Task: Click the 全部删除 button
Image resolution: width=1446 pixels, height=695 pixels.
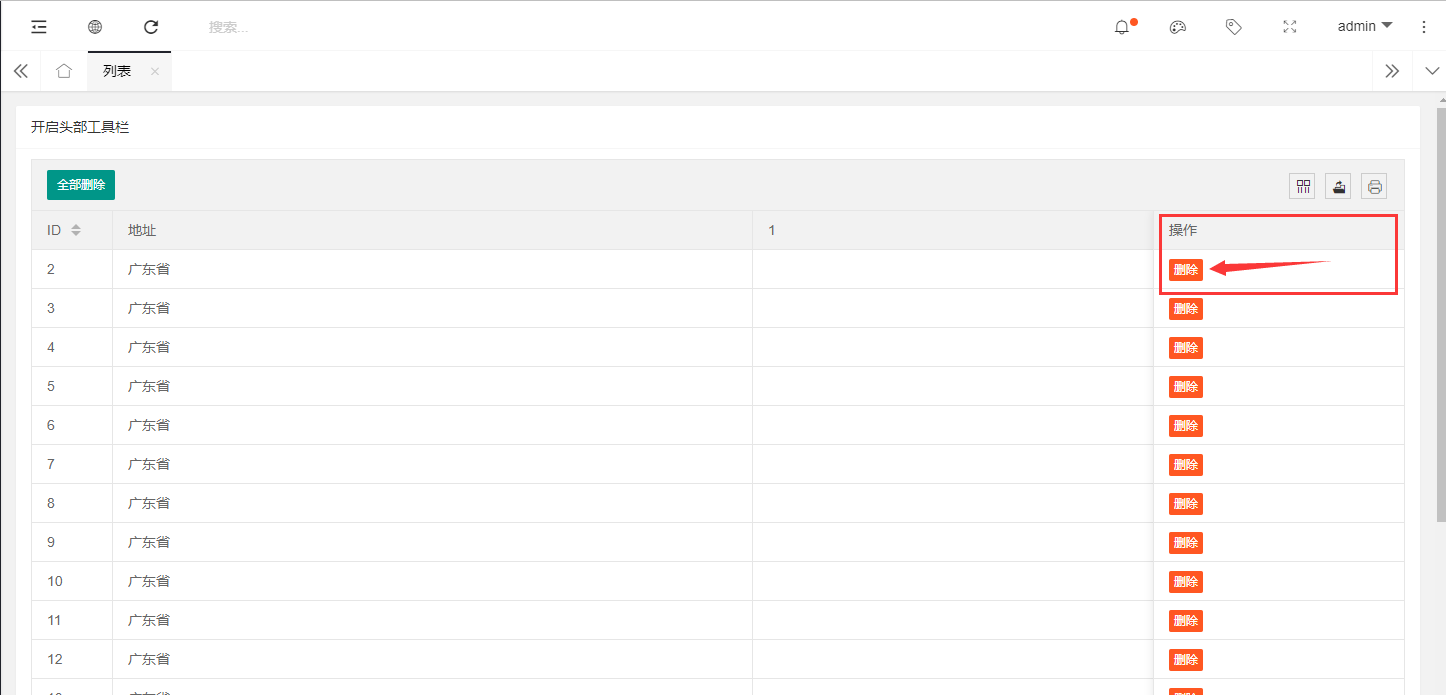Action: click(81, 185)
